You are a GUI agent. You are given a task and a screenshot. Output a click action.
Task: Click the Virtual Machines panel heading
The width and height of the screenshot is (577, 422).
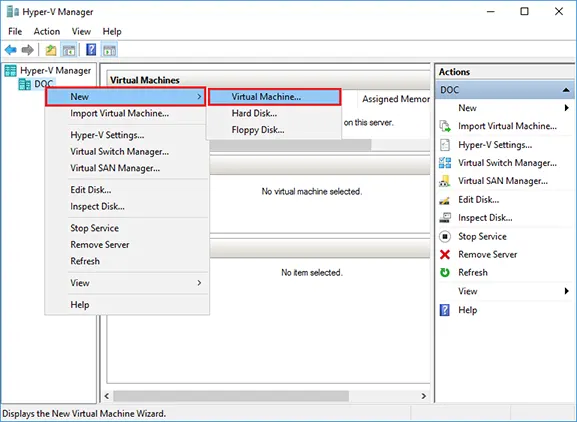point(145,80)
